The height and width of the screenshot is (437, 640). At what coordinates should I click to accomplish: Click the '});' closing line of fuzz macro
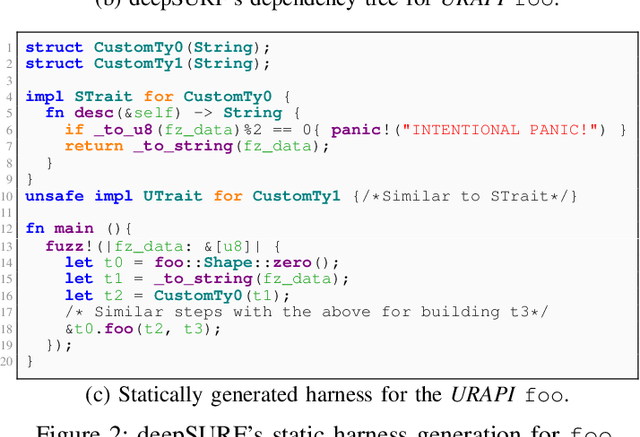[x=59, y=345]
